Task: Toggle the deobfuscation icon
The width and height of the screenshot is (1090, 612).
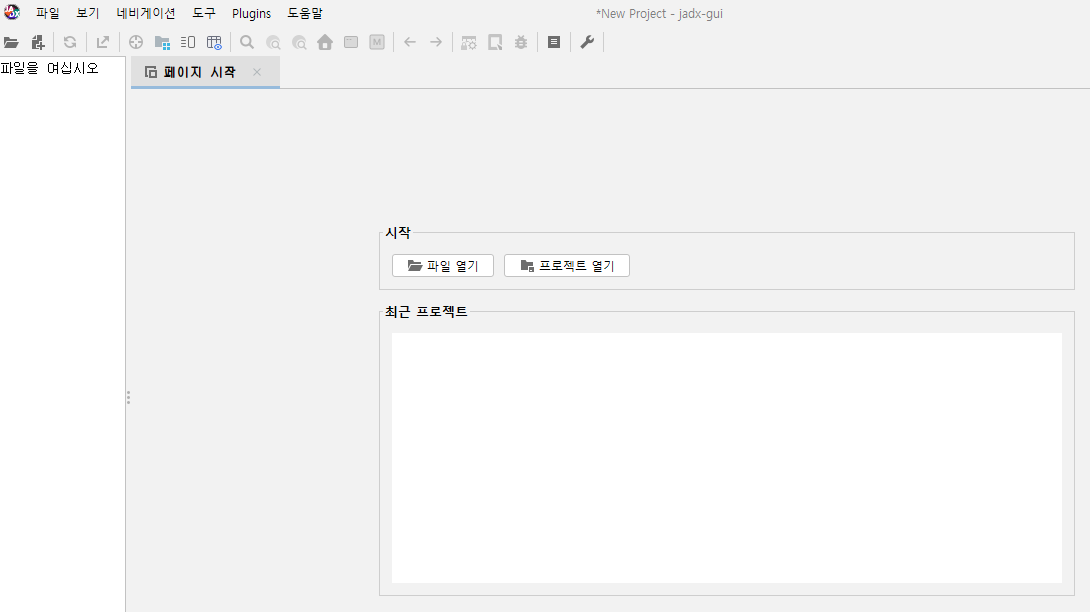Action: click(x=469, y=42)
